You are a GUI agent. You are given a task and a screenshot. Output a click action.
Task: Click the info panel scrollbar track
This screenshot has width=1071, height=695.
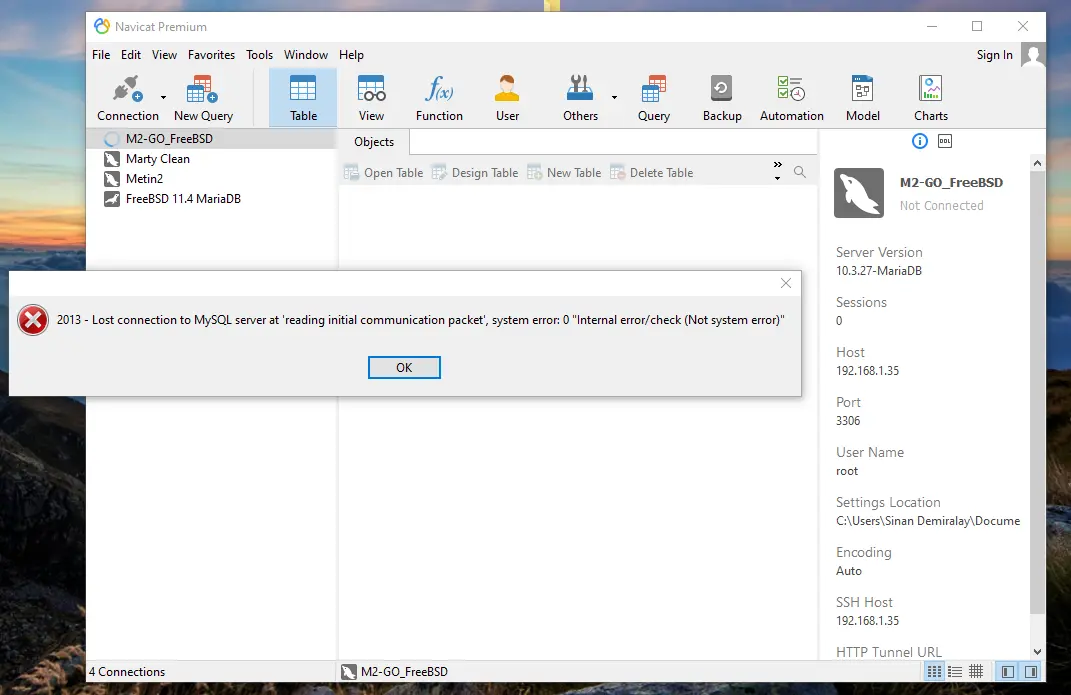pyautogui.click(x=1037, y=628)
